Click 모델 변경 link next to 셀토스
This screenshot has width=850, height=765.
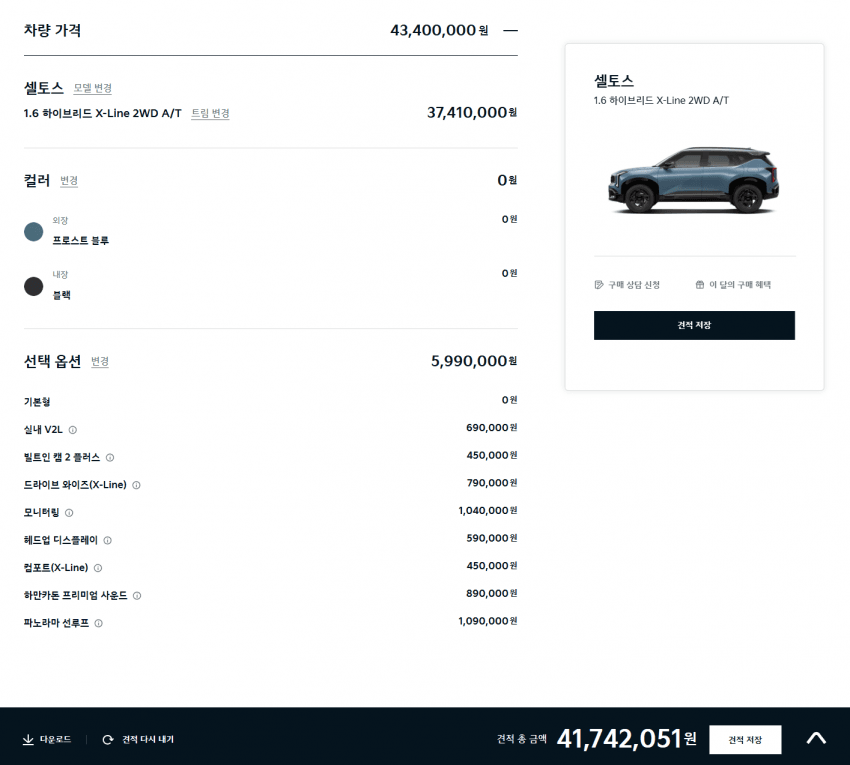tap(93, 88)
